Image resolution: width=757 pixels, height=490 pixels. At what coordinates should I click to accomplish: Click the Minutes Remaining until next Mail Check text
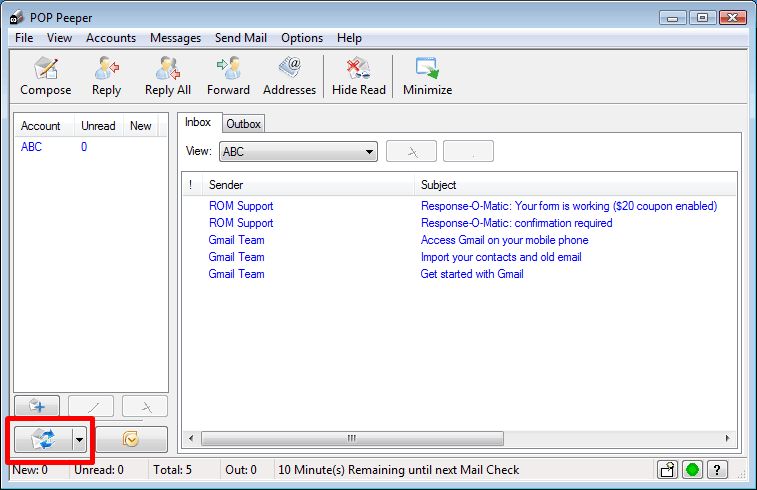(x=399, y=470)
